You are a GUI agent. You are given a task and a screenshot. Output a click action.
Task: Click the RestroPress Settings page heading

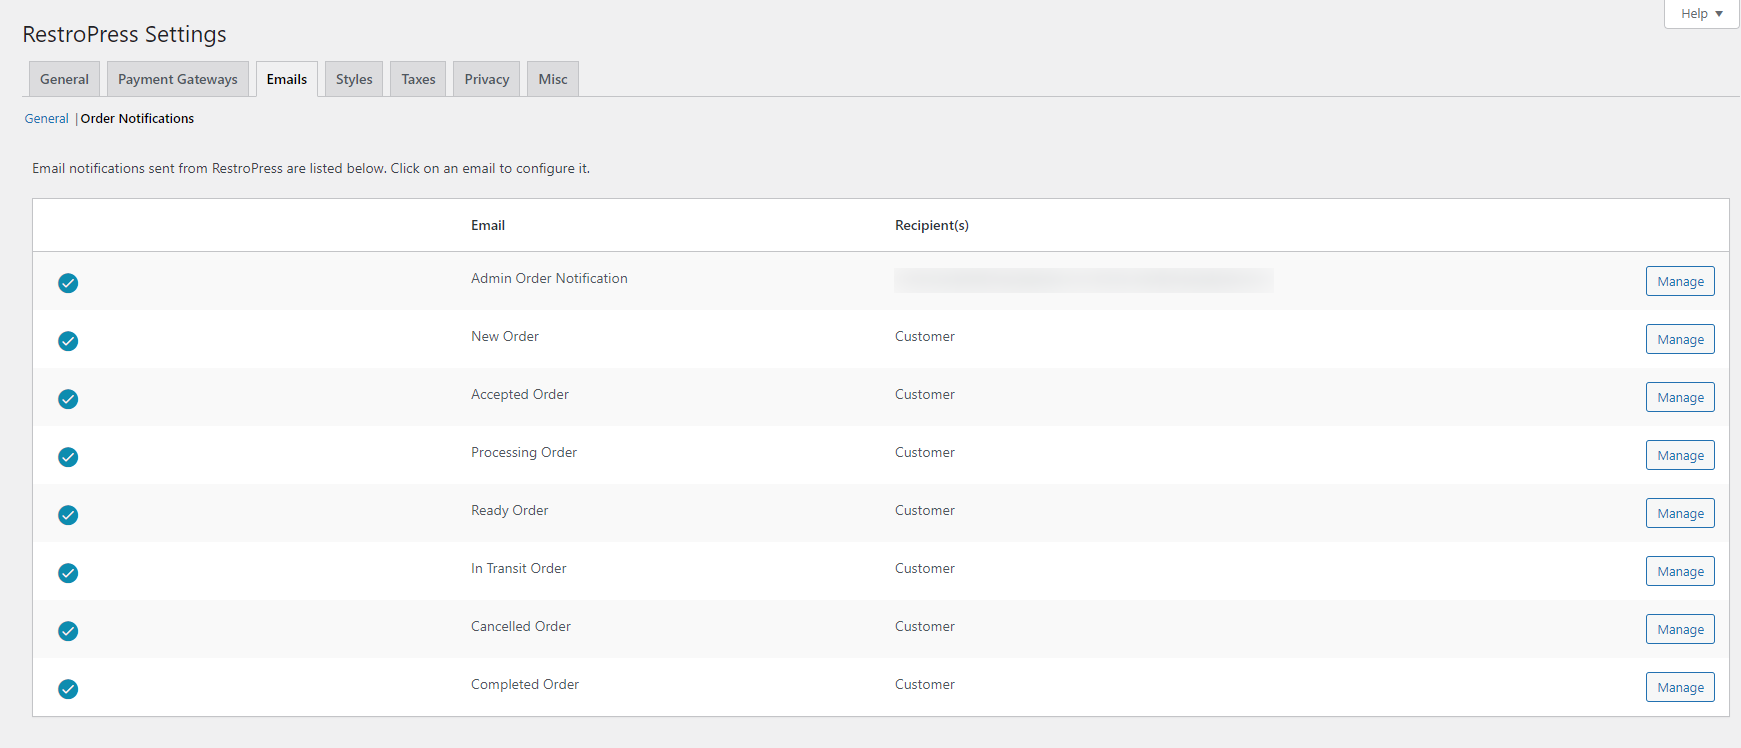pos(125,34)
